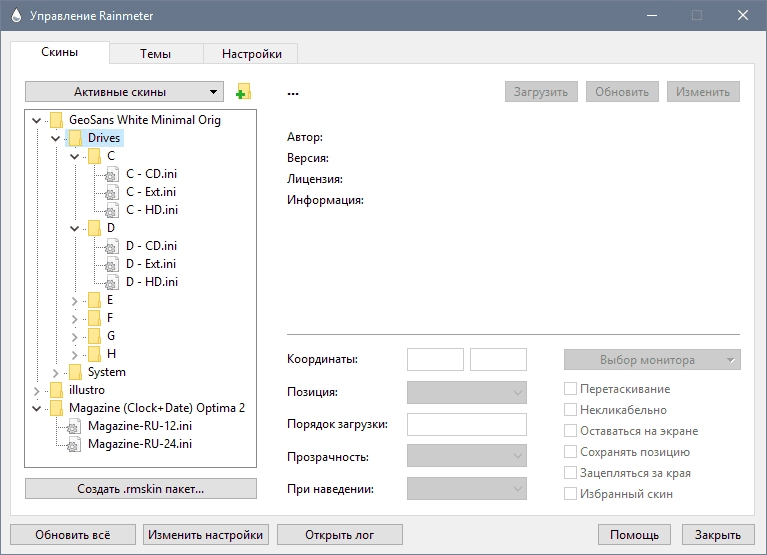Click the Обновить button

point(622,92)
